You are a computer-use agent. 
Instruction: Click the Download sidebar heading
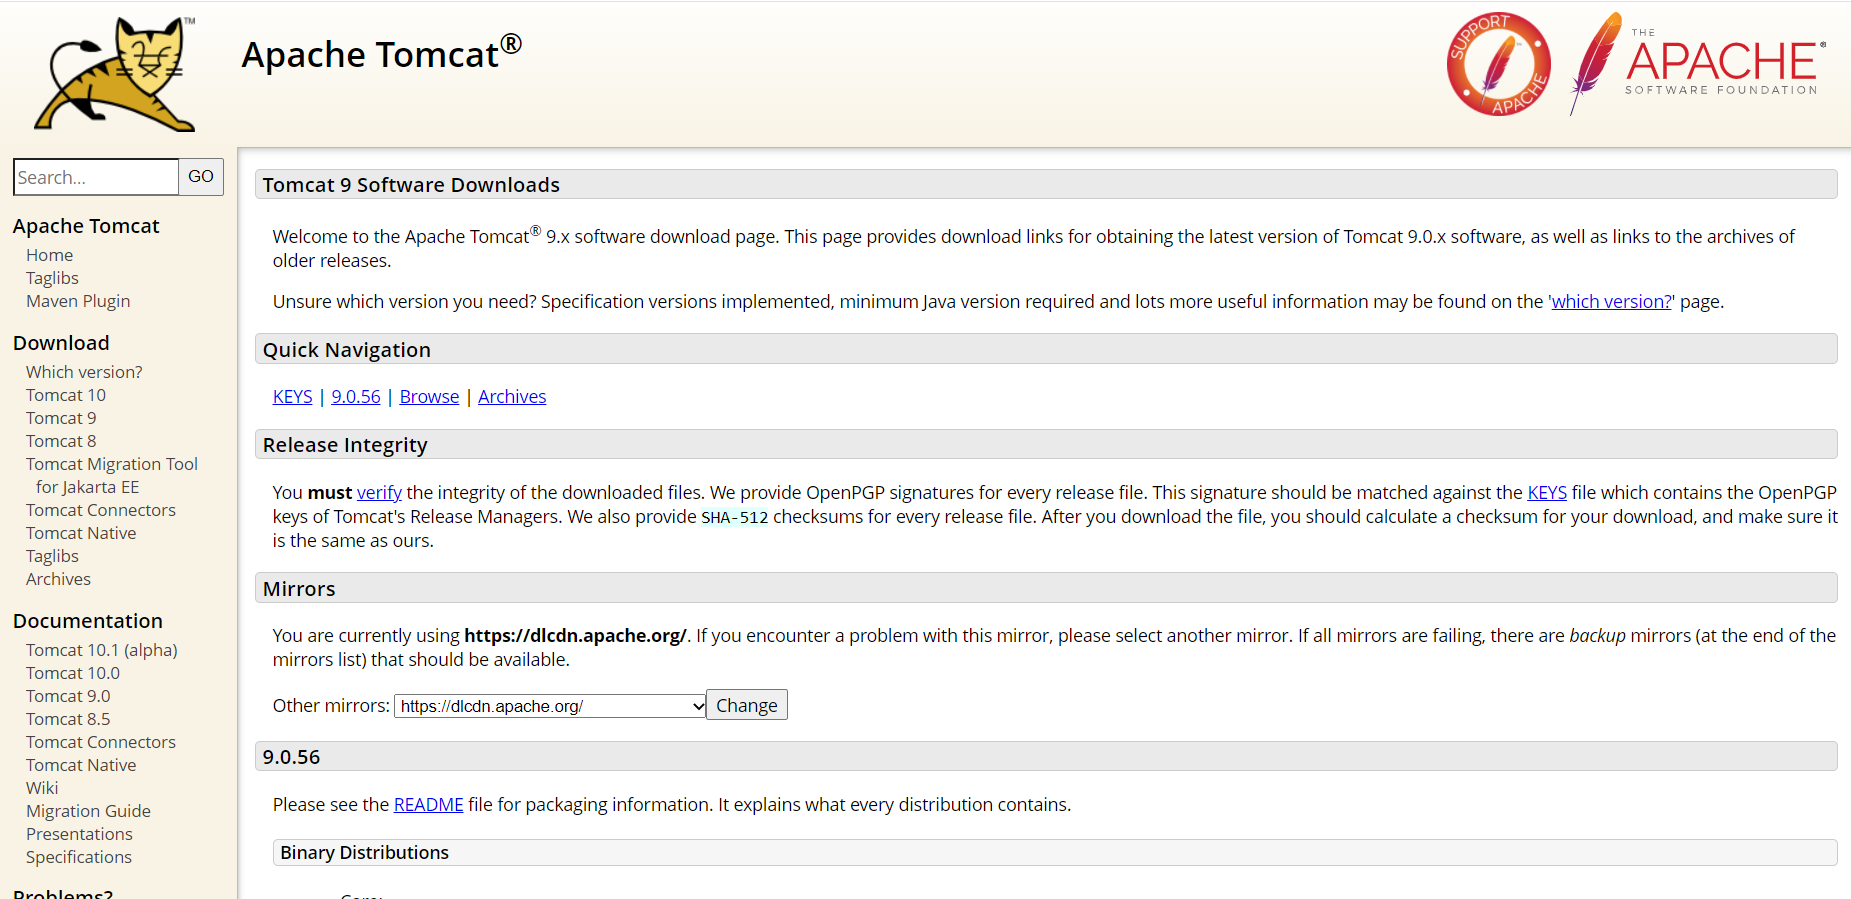point(61,343)
